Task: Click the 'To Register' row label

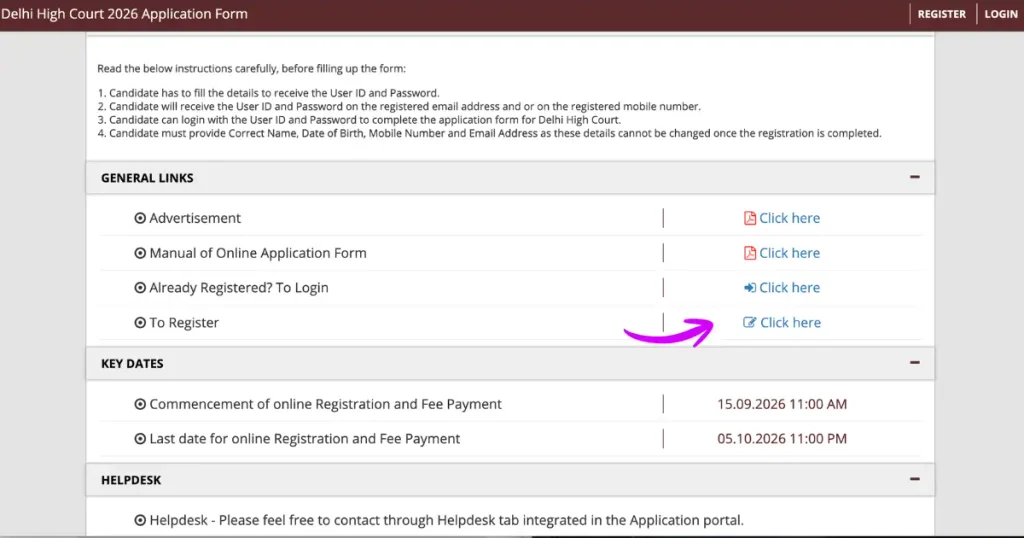Action: tap(184, 323)
